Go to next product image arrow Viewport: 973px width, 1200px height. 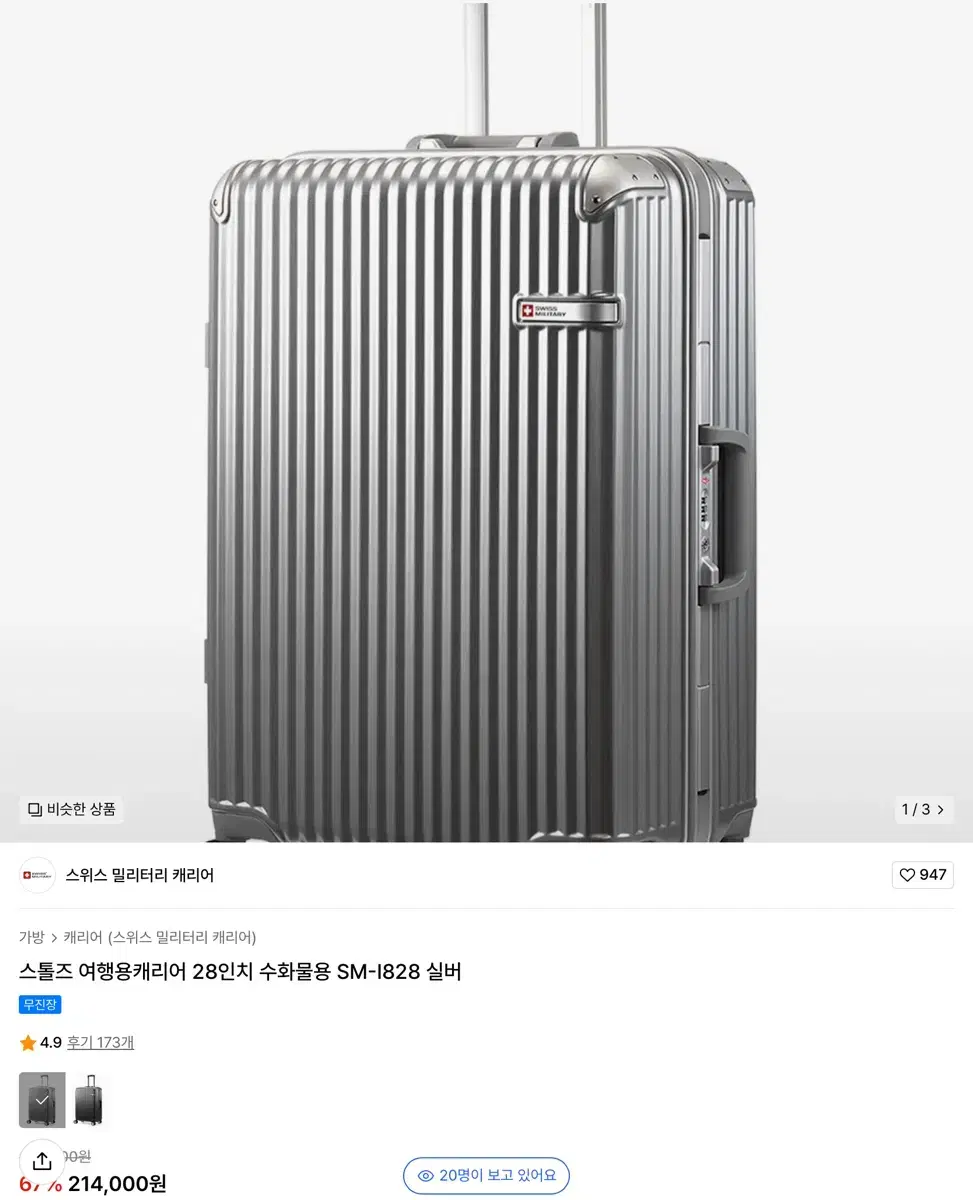[940, 810]
